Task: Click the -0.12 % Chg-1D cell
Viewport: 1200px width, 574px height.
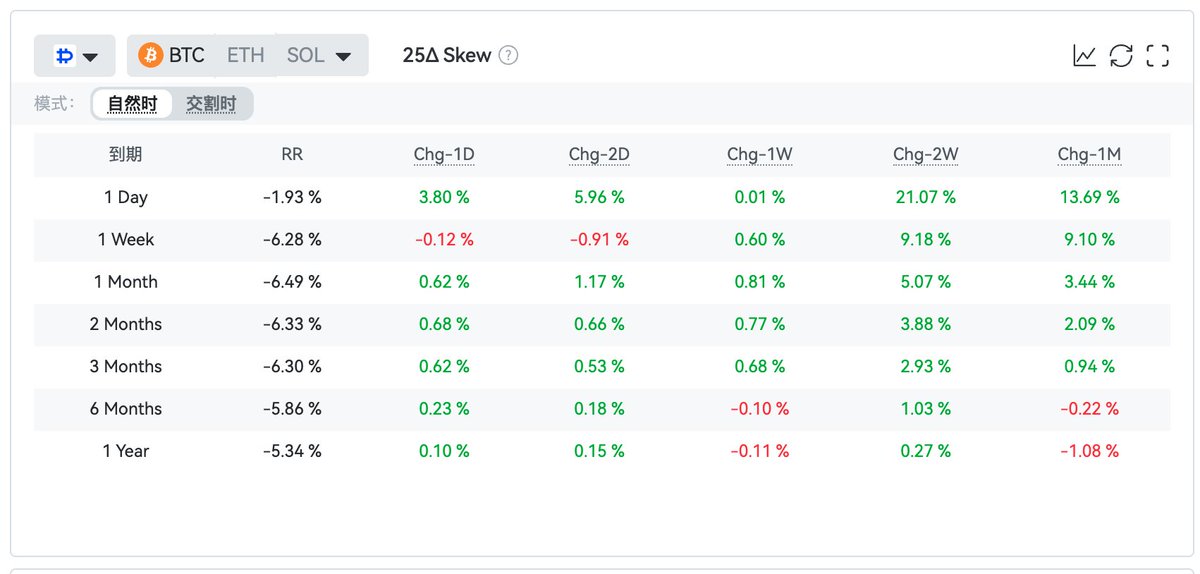Action: coord(444,240)
